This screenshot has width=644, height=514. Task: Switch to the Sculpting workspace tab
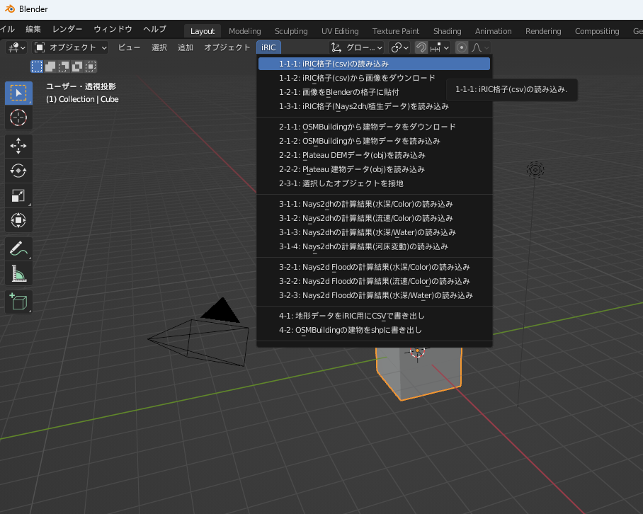291,31
